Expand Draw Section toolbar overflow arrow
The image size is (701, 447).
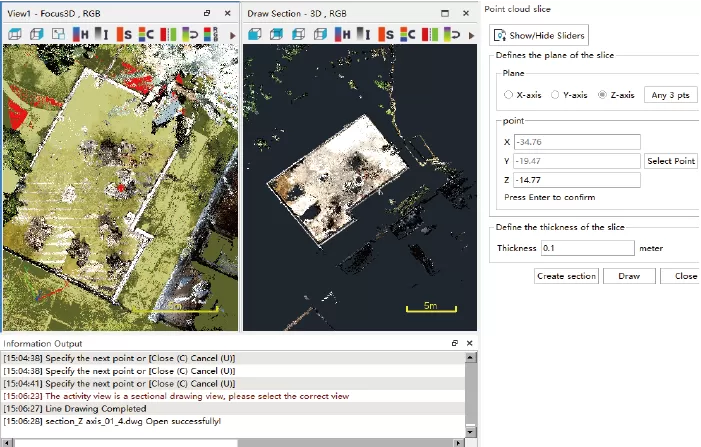[x=471, y=35]
